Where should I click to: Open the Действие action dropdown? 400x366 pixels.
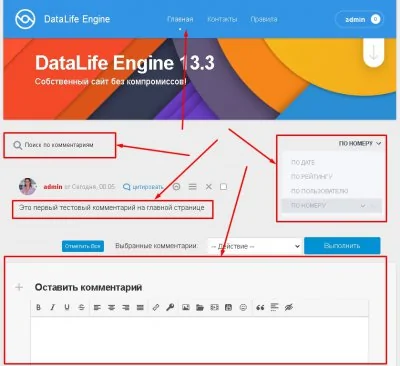[x=255, y=246]
